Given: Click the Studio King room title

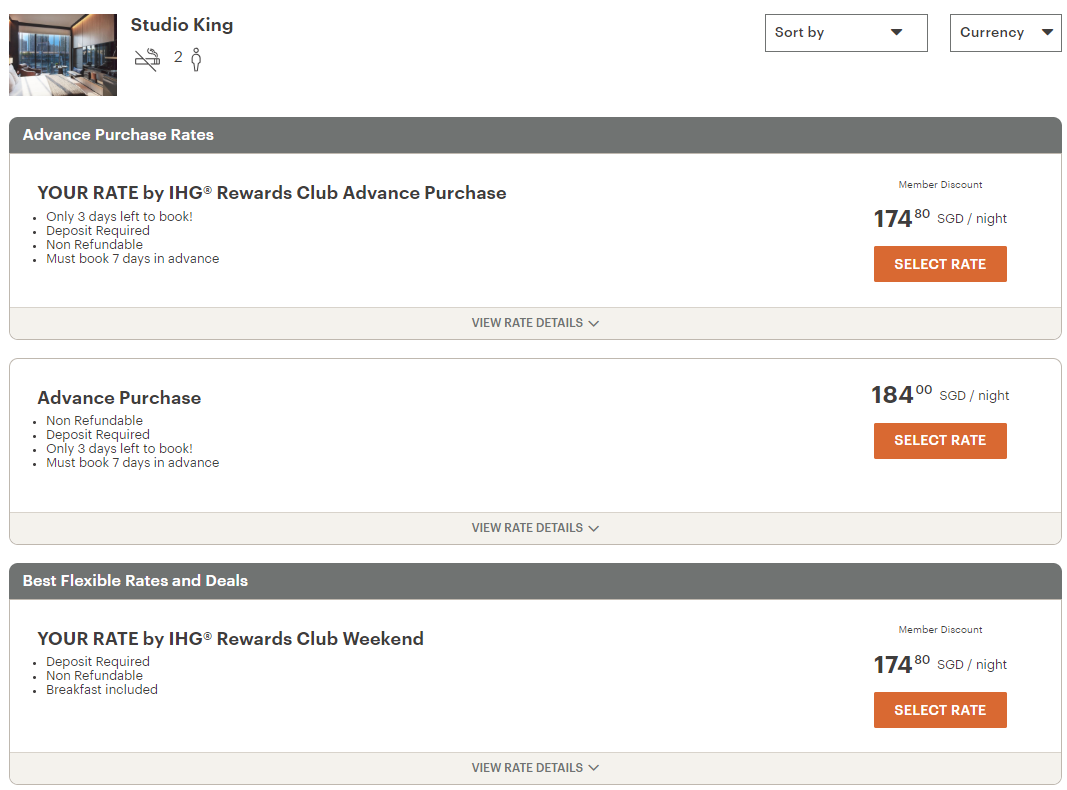Looking at the screenshot, I should [x=182, y=25].
